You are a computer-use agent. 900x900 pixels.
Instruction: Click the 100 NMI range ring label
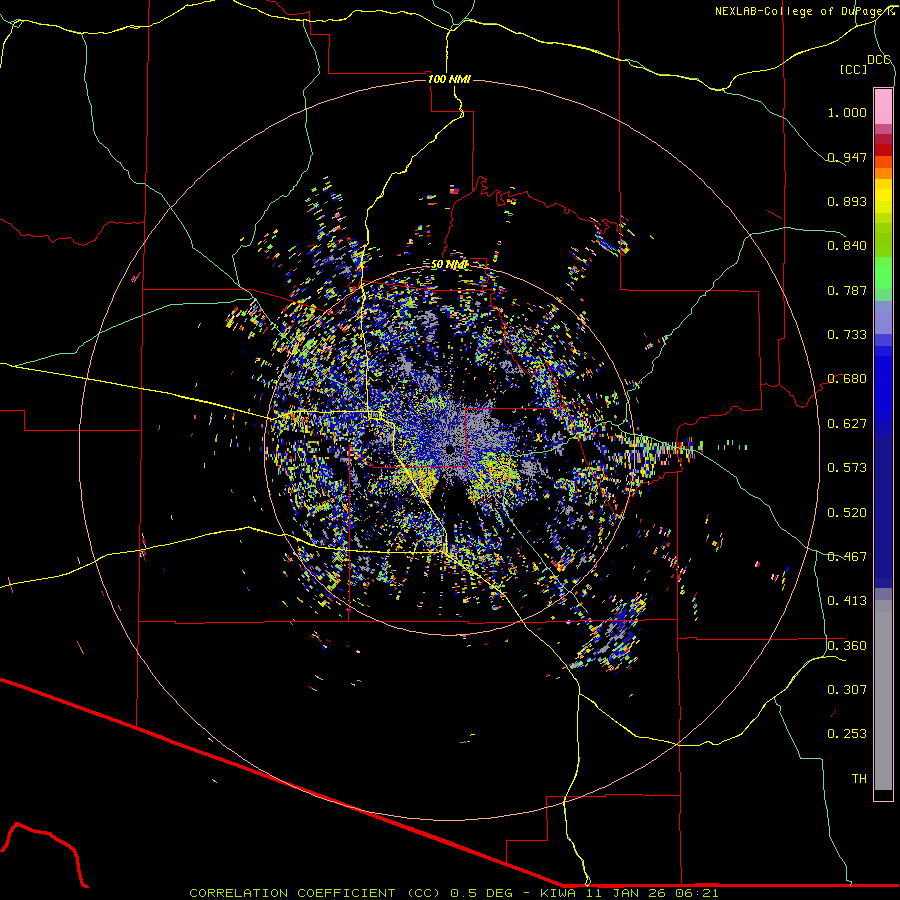[449, 79]
